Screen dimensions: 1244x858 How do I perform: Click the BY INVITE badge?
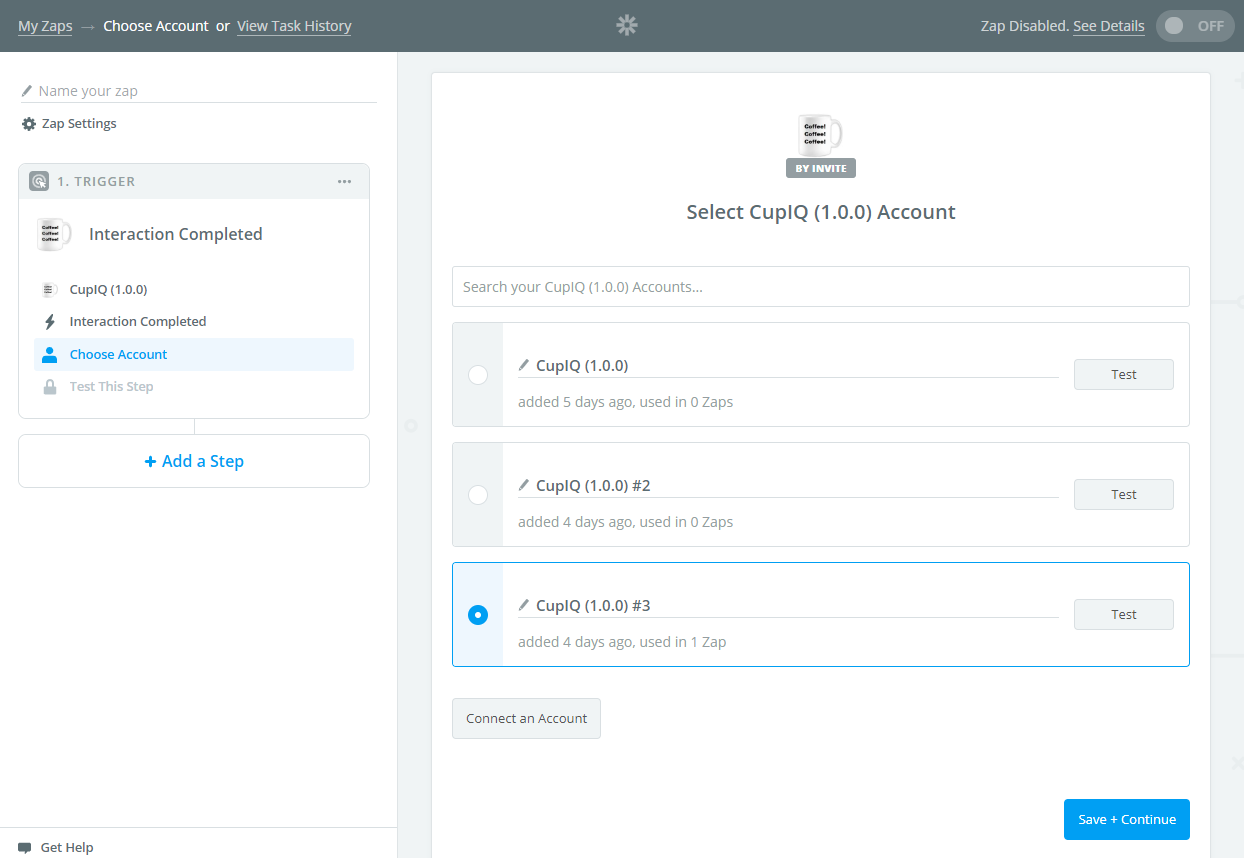[x=821, y=168]
